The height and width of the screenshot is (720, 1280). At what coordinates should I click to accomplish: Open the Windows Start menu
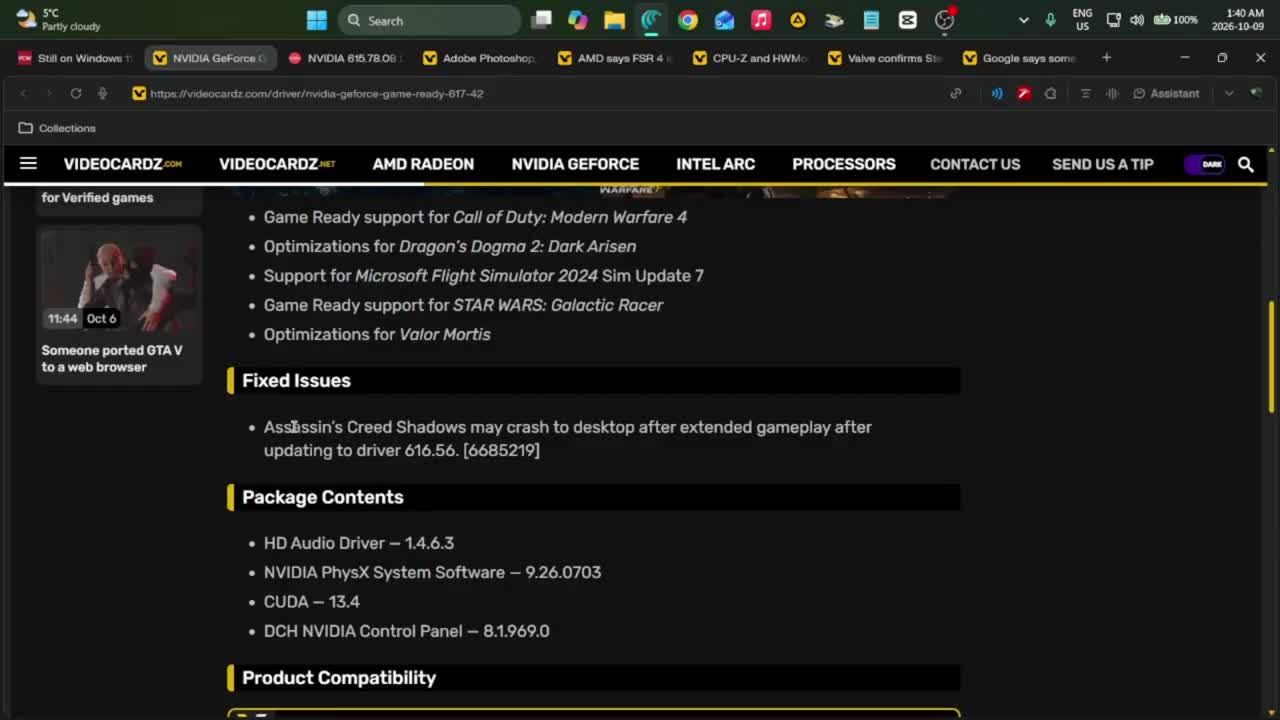(316, 20)
